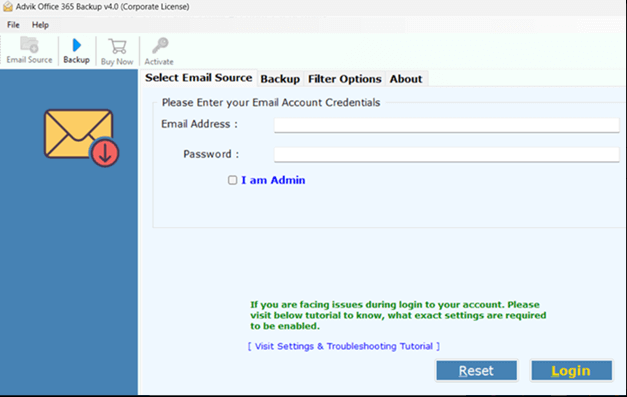
Task: Open Visit Settings & Troubleshooting Tutorial link
Action: tap(343, 346)
